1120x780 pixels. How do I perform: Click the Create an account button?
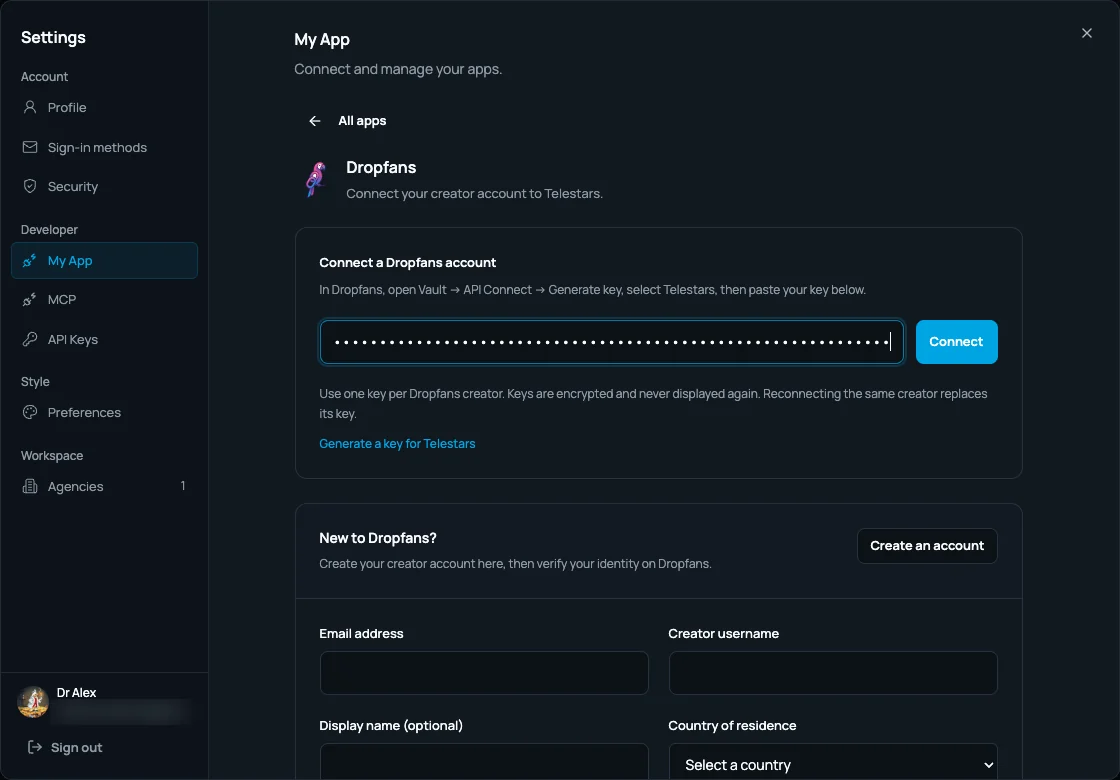[x=927, y=546]
